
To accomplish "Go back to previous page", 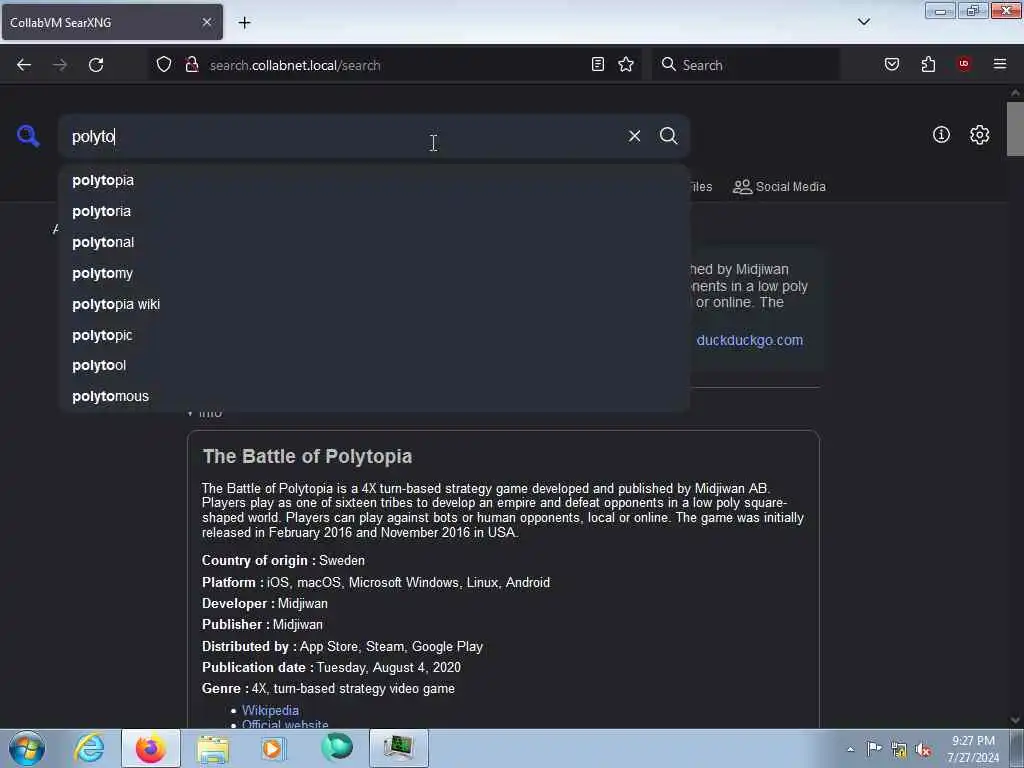I will coord(24,65).
